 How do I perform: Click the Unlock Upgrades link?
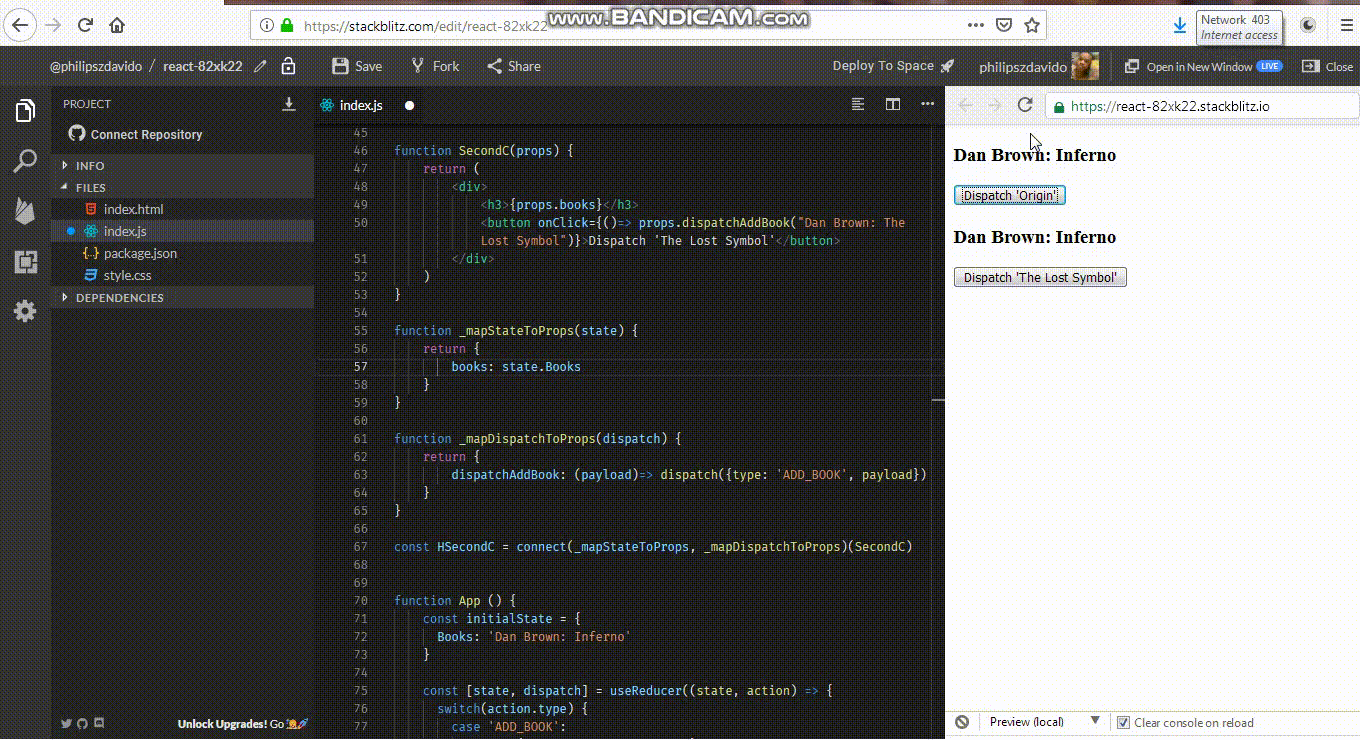click(242, 724)
